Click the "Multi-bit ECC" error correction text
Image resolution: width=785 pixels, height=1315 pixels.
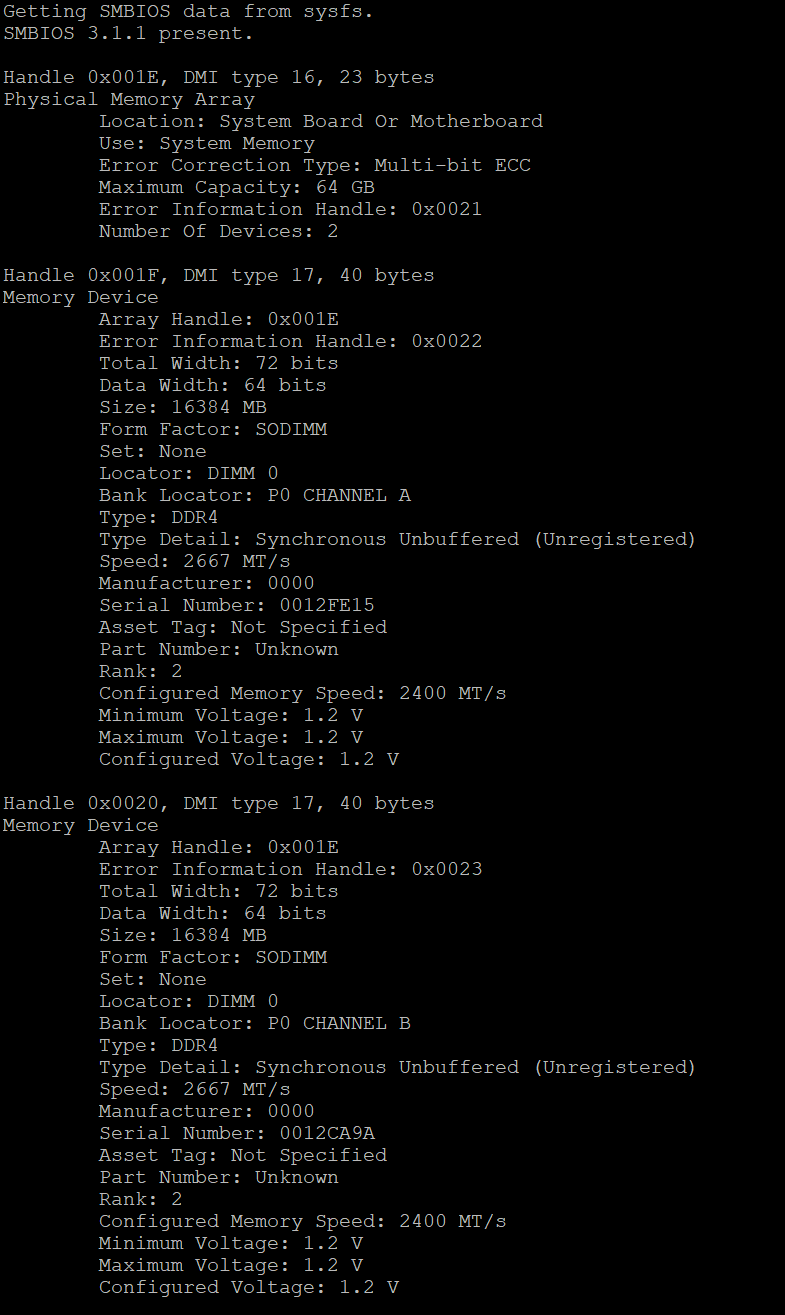coord(452,165)
